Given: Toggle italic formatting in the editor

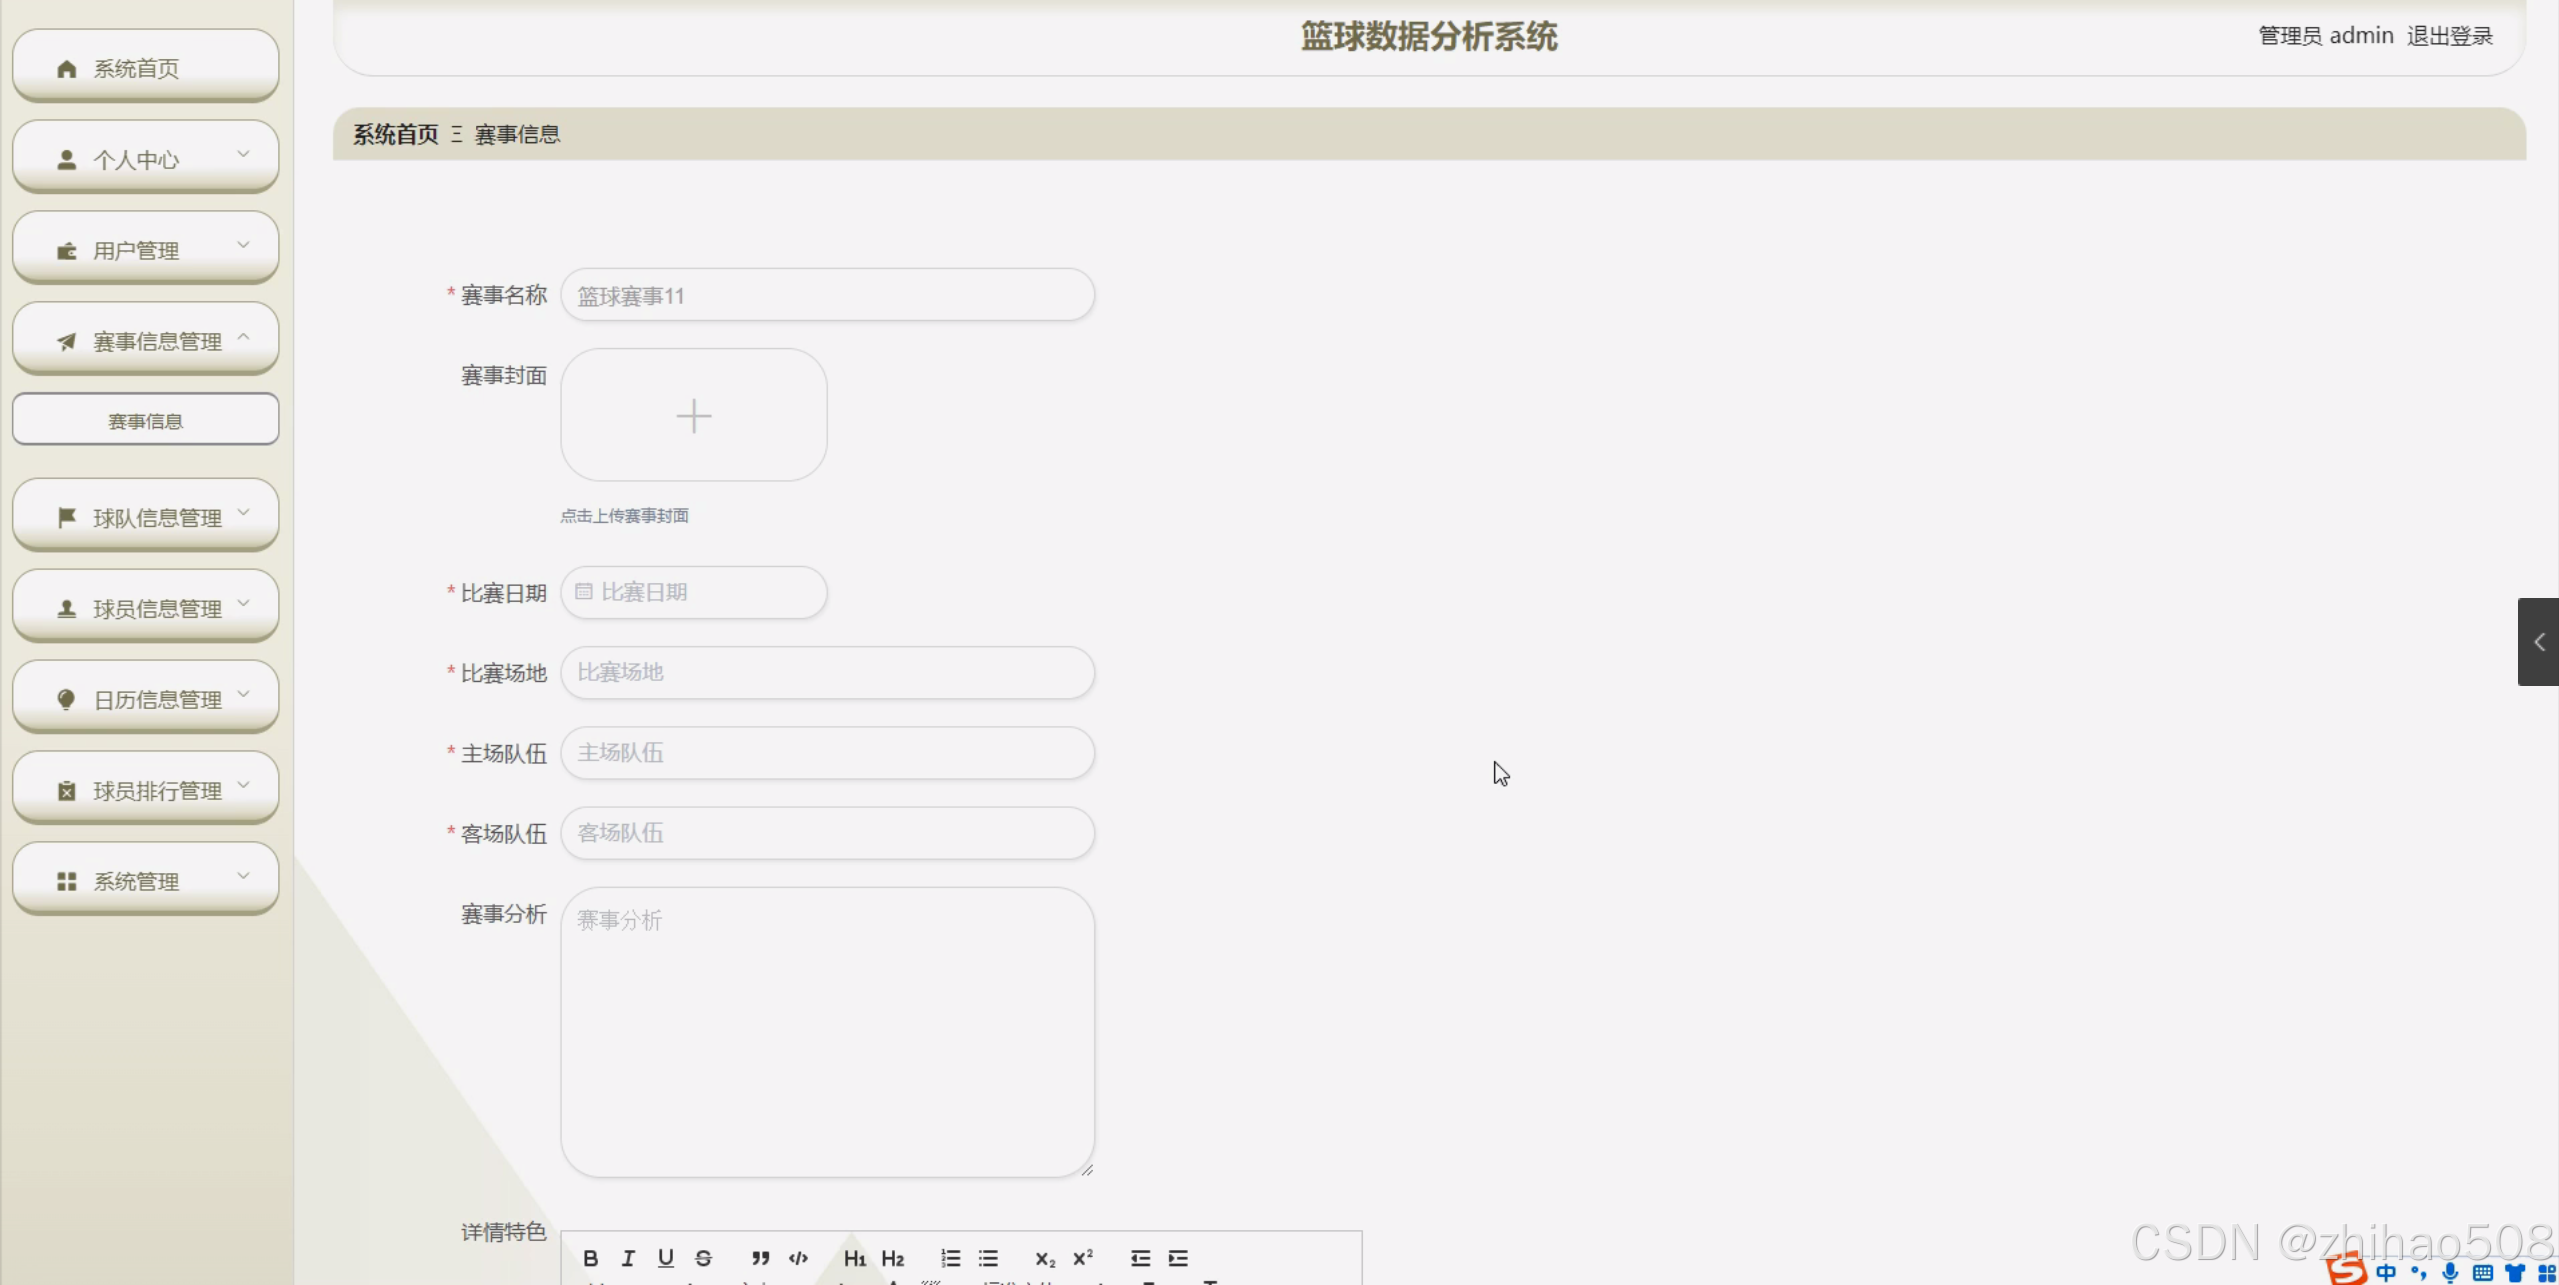Looking at the screenshot, I should point(628,1258).
